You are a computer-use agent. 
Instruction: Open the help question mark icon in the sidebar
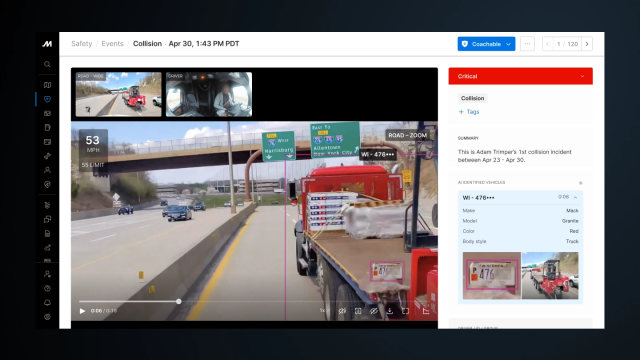(x=47, y=289)
